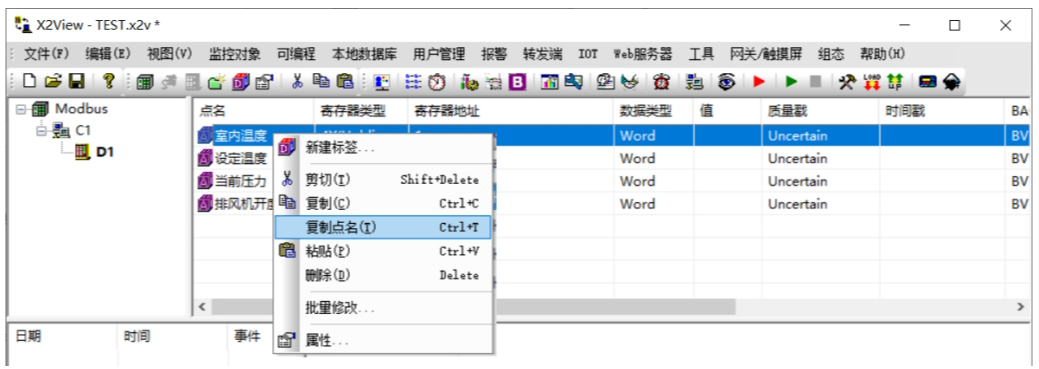Screen dimensions: 1039x369
Task: Click the 质量戳 column header
Action: coord(820,111)
